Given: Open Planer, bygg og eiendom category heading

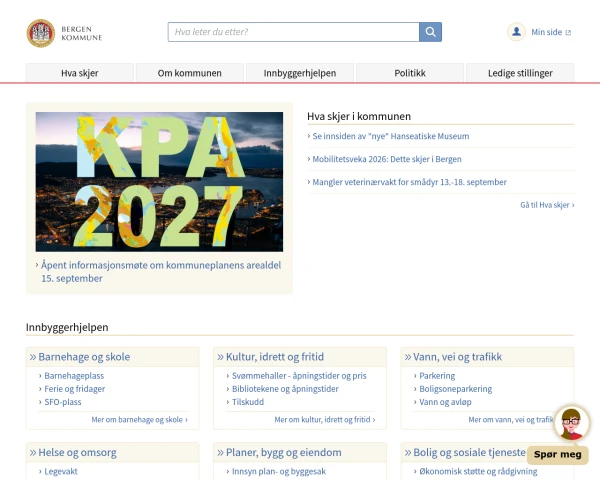Looking at the screenshot, I should pyautogui.click(x=284, y=452).
